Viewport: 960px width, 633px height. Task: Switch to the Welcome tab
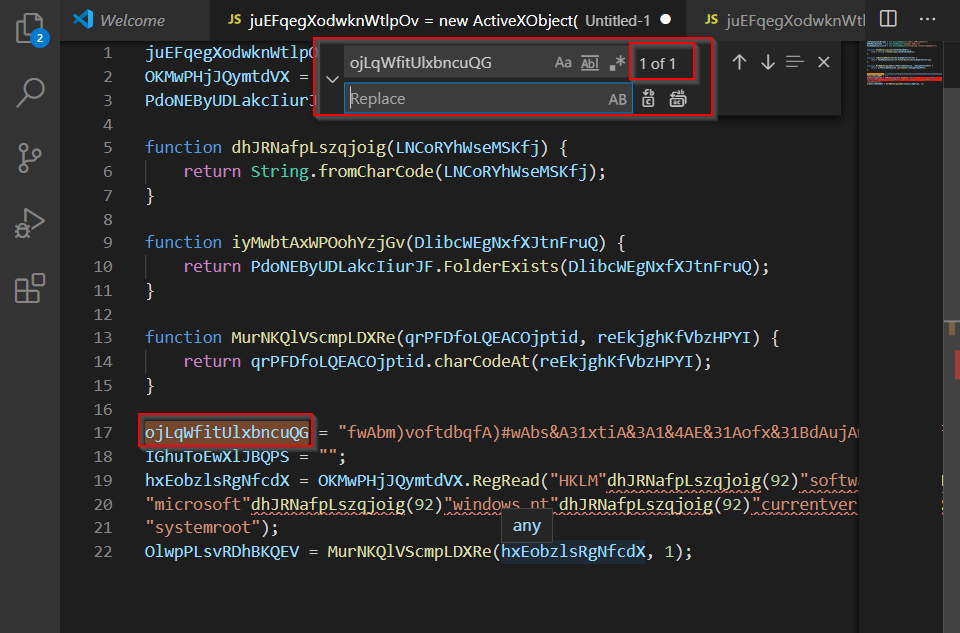119,20
